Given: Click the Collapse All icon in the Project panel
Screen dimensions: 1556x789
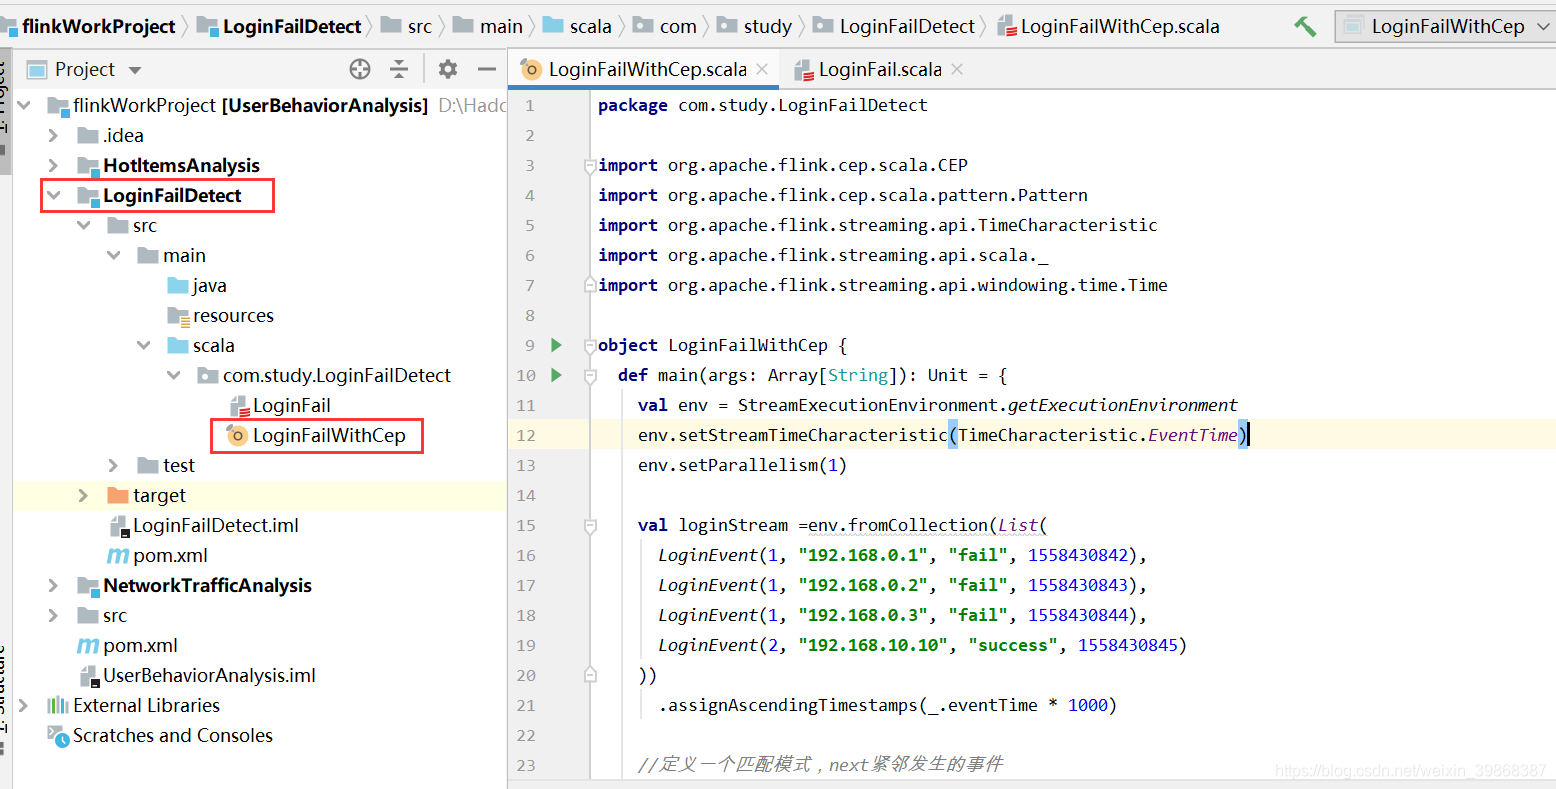Looking at the screenshot, I should [399, 69].
